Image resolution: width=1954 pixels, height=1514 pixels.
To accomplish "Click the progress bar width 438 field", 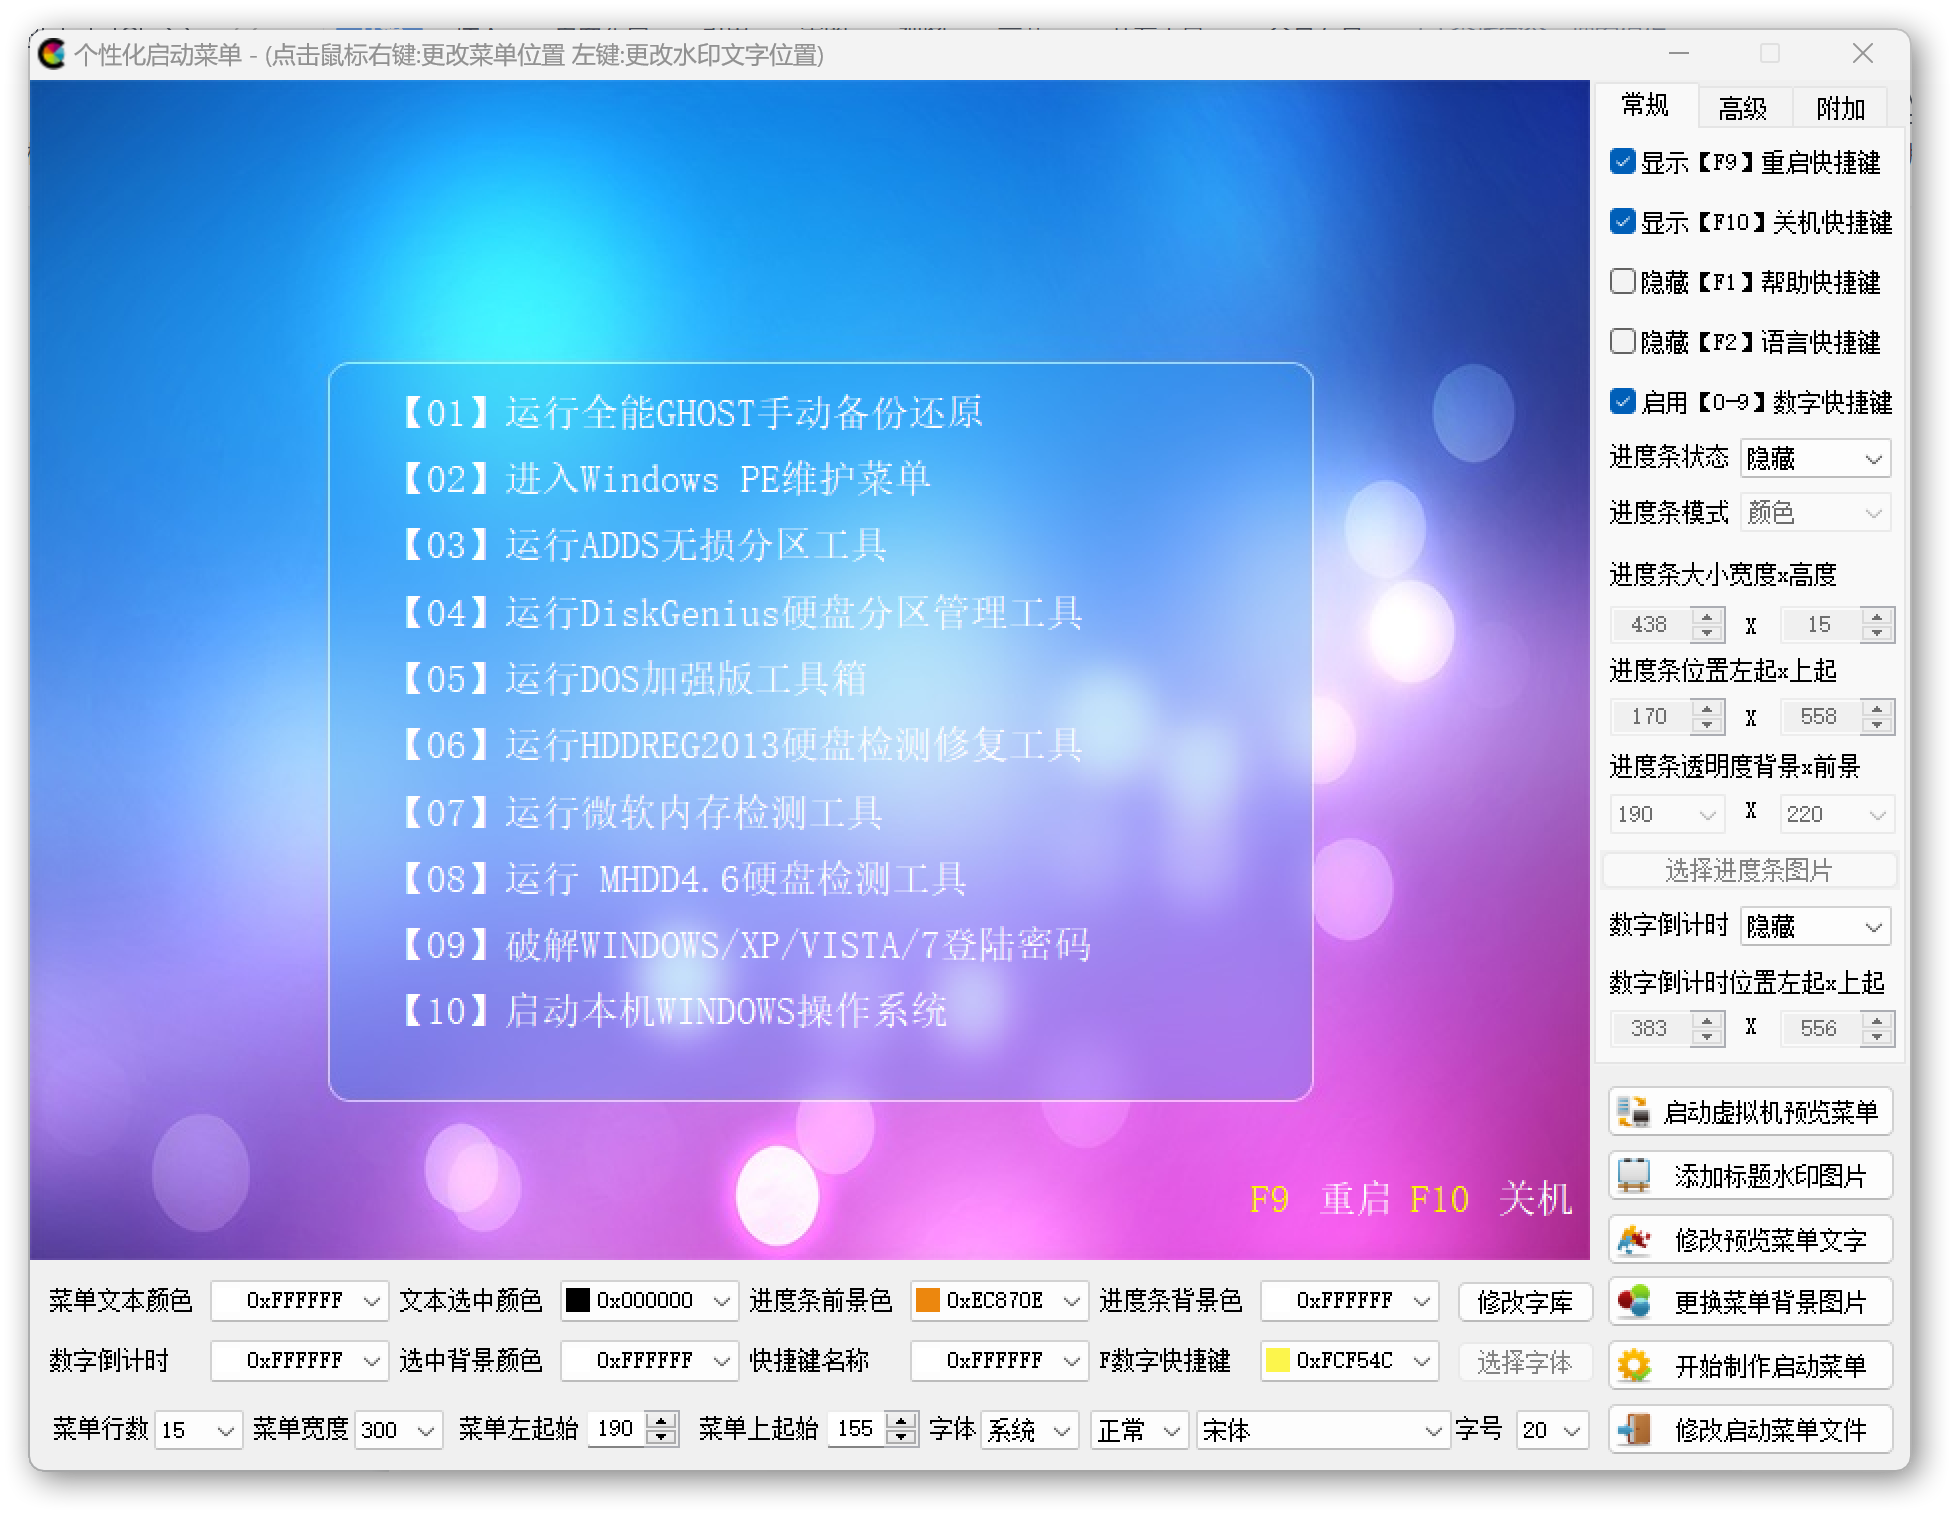I will 1651,625.
